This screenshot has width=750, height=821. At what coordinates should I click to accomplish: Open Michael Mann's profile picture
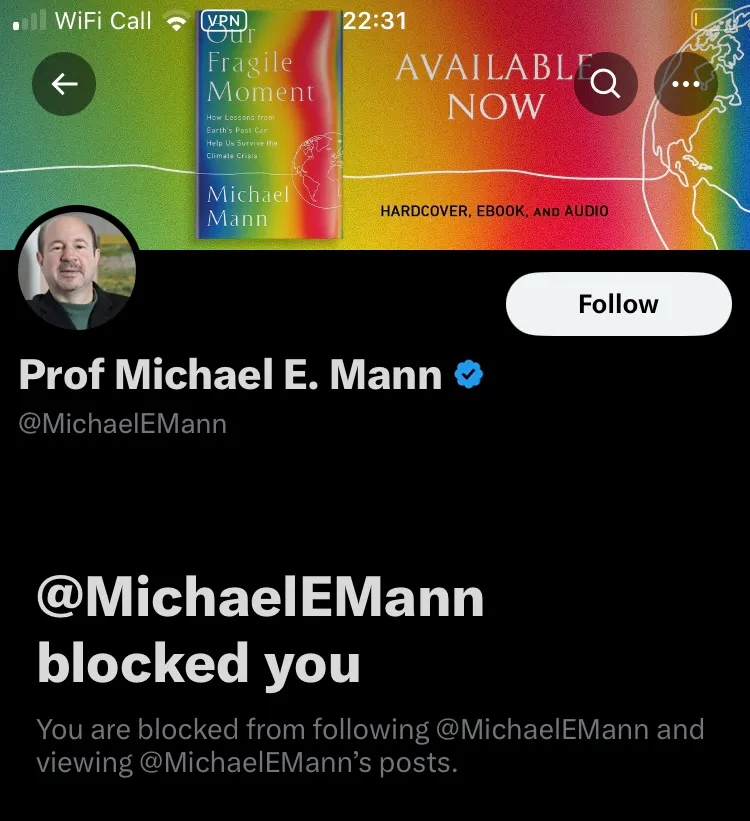(x=77, y=270)
